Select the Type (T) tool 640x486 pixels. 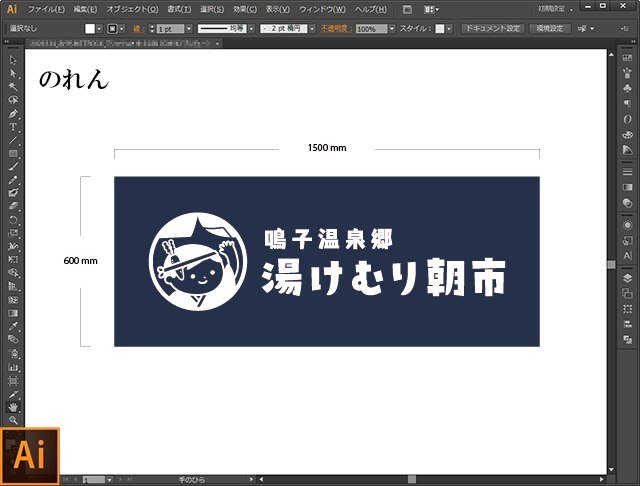[x=13, y=127]
